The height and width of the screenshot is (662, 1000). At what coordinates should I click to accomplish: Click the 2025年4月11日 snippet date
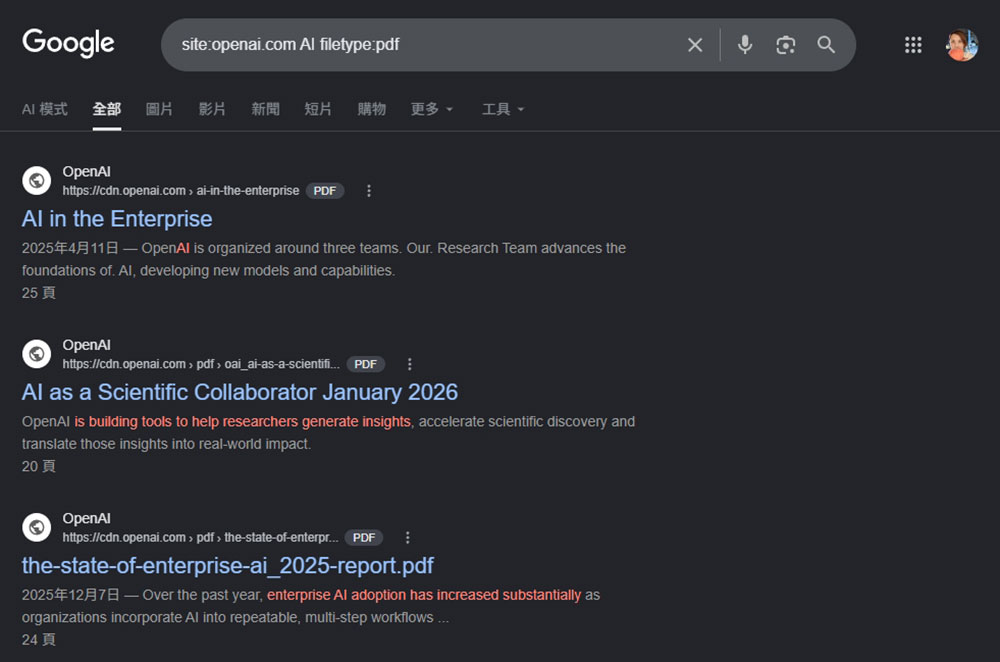tap(70, 248)
